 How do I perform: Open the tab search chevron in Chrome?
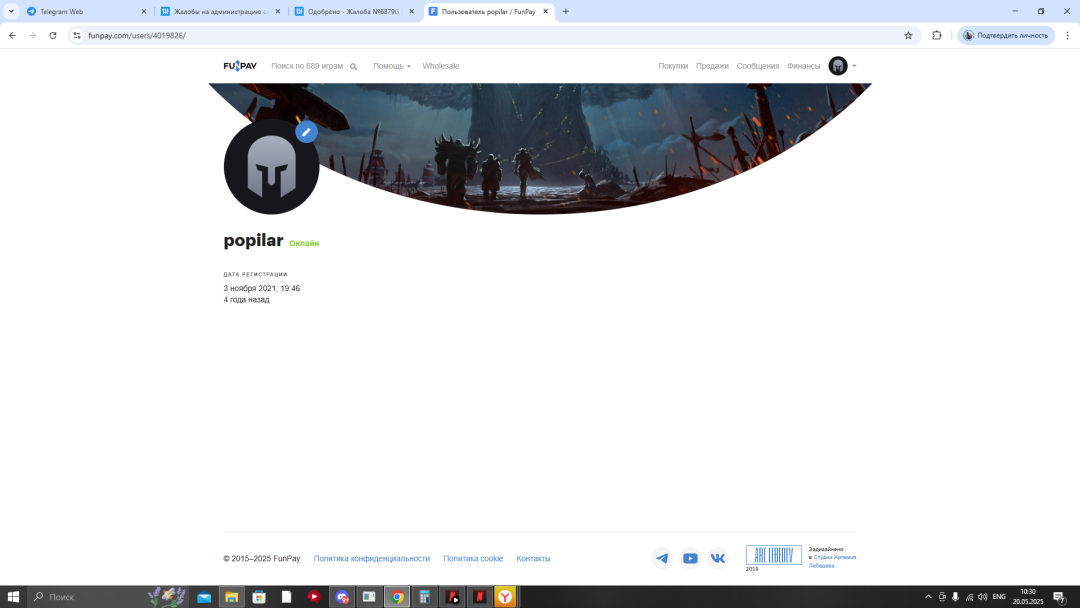(11, 11)
